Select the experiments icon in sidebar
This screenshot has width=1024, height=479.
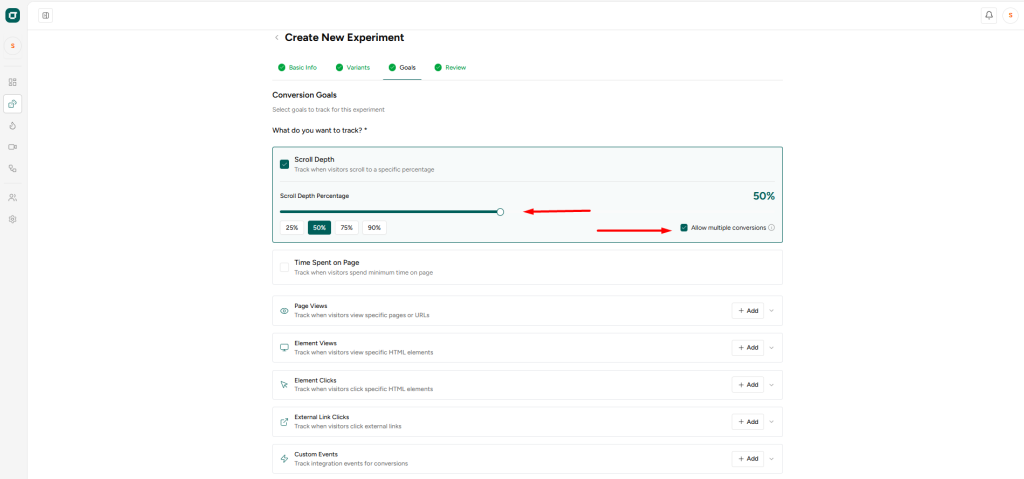pyautogui.click(x=12, y=104)
